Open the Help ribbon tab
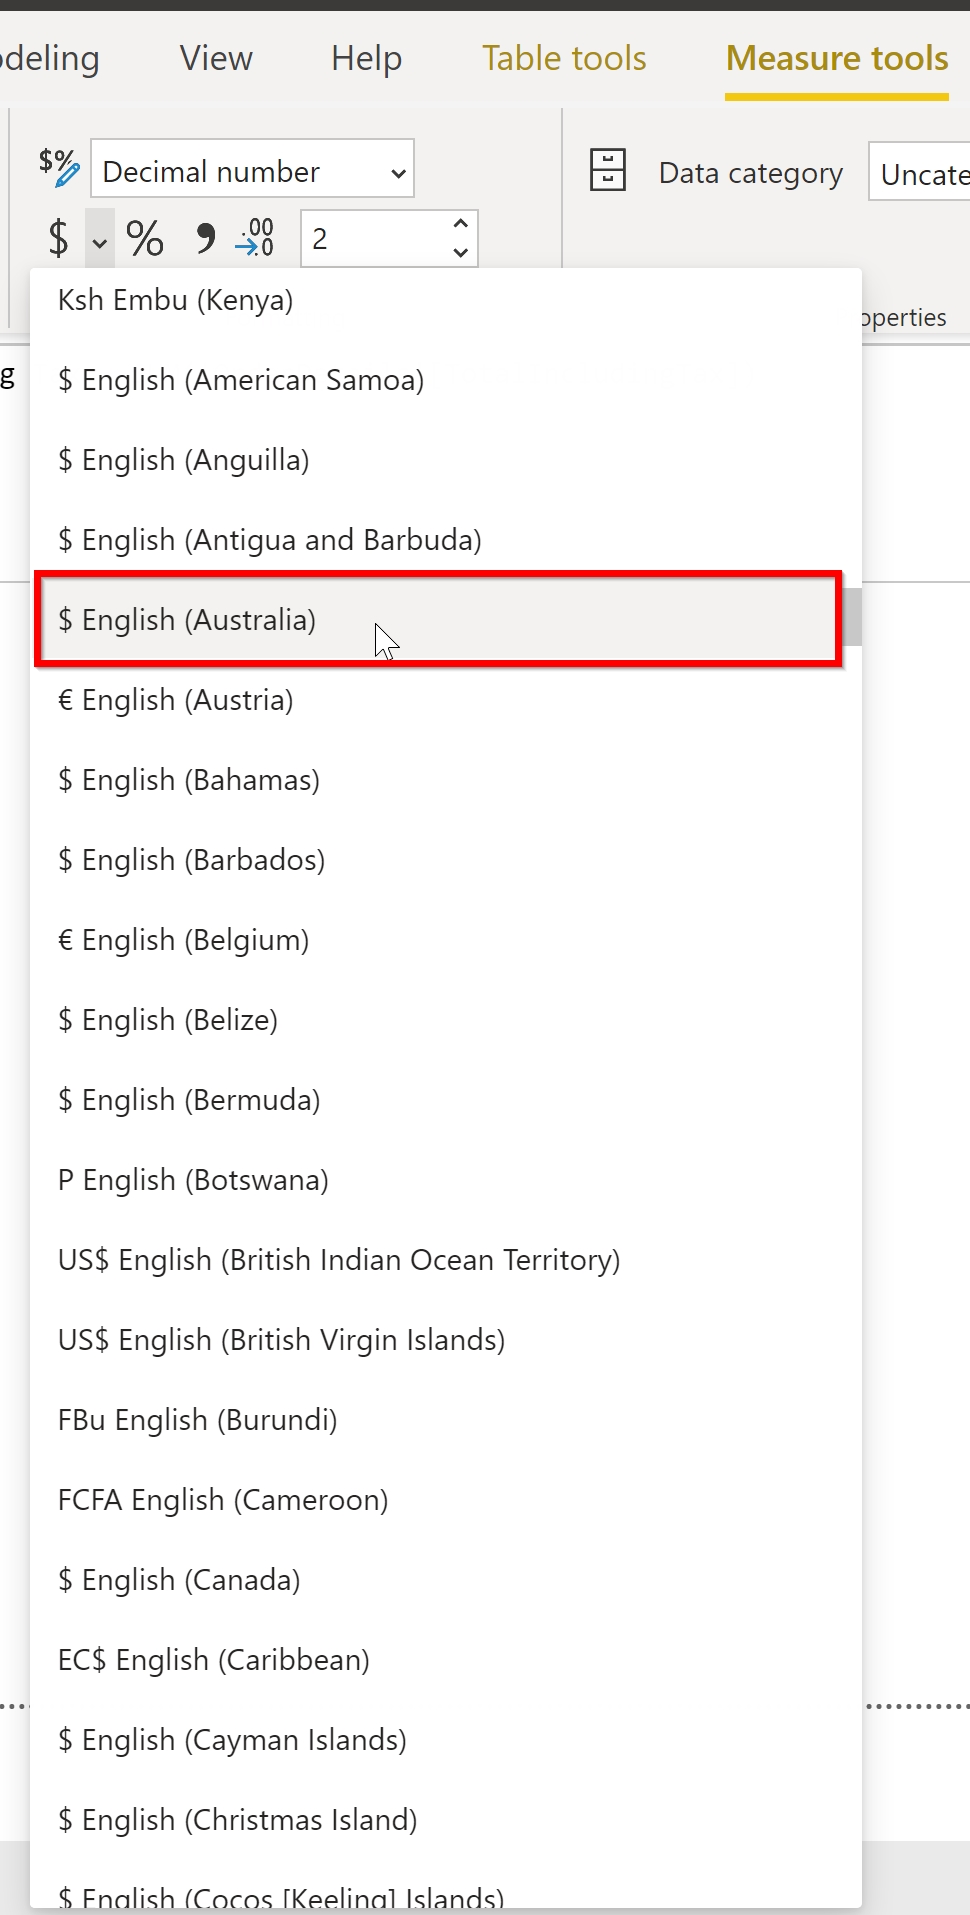970x1915 pixels. pyautogui.click(x=366, y=58)
